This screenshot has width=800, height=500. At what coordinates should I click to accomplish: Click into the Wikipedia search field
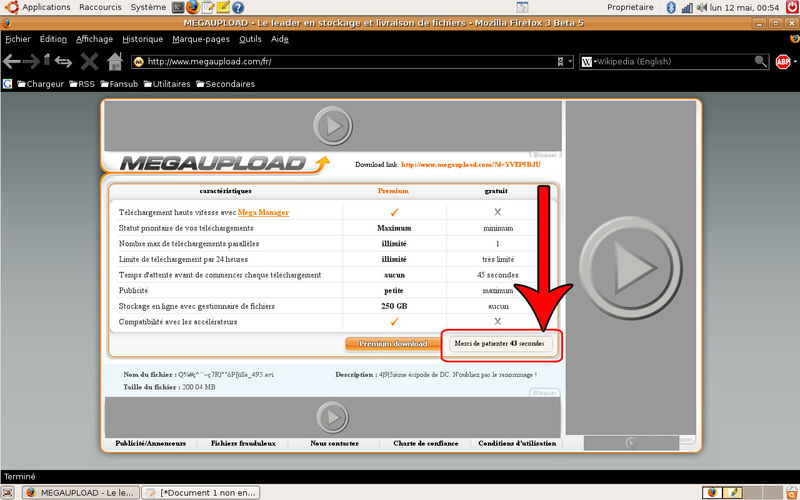pos(676,62)
